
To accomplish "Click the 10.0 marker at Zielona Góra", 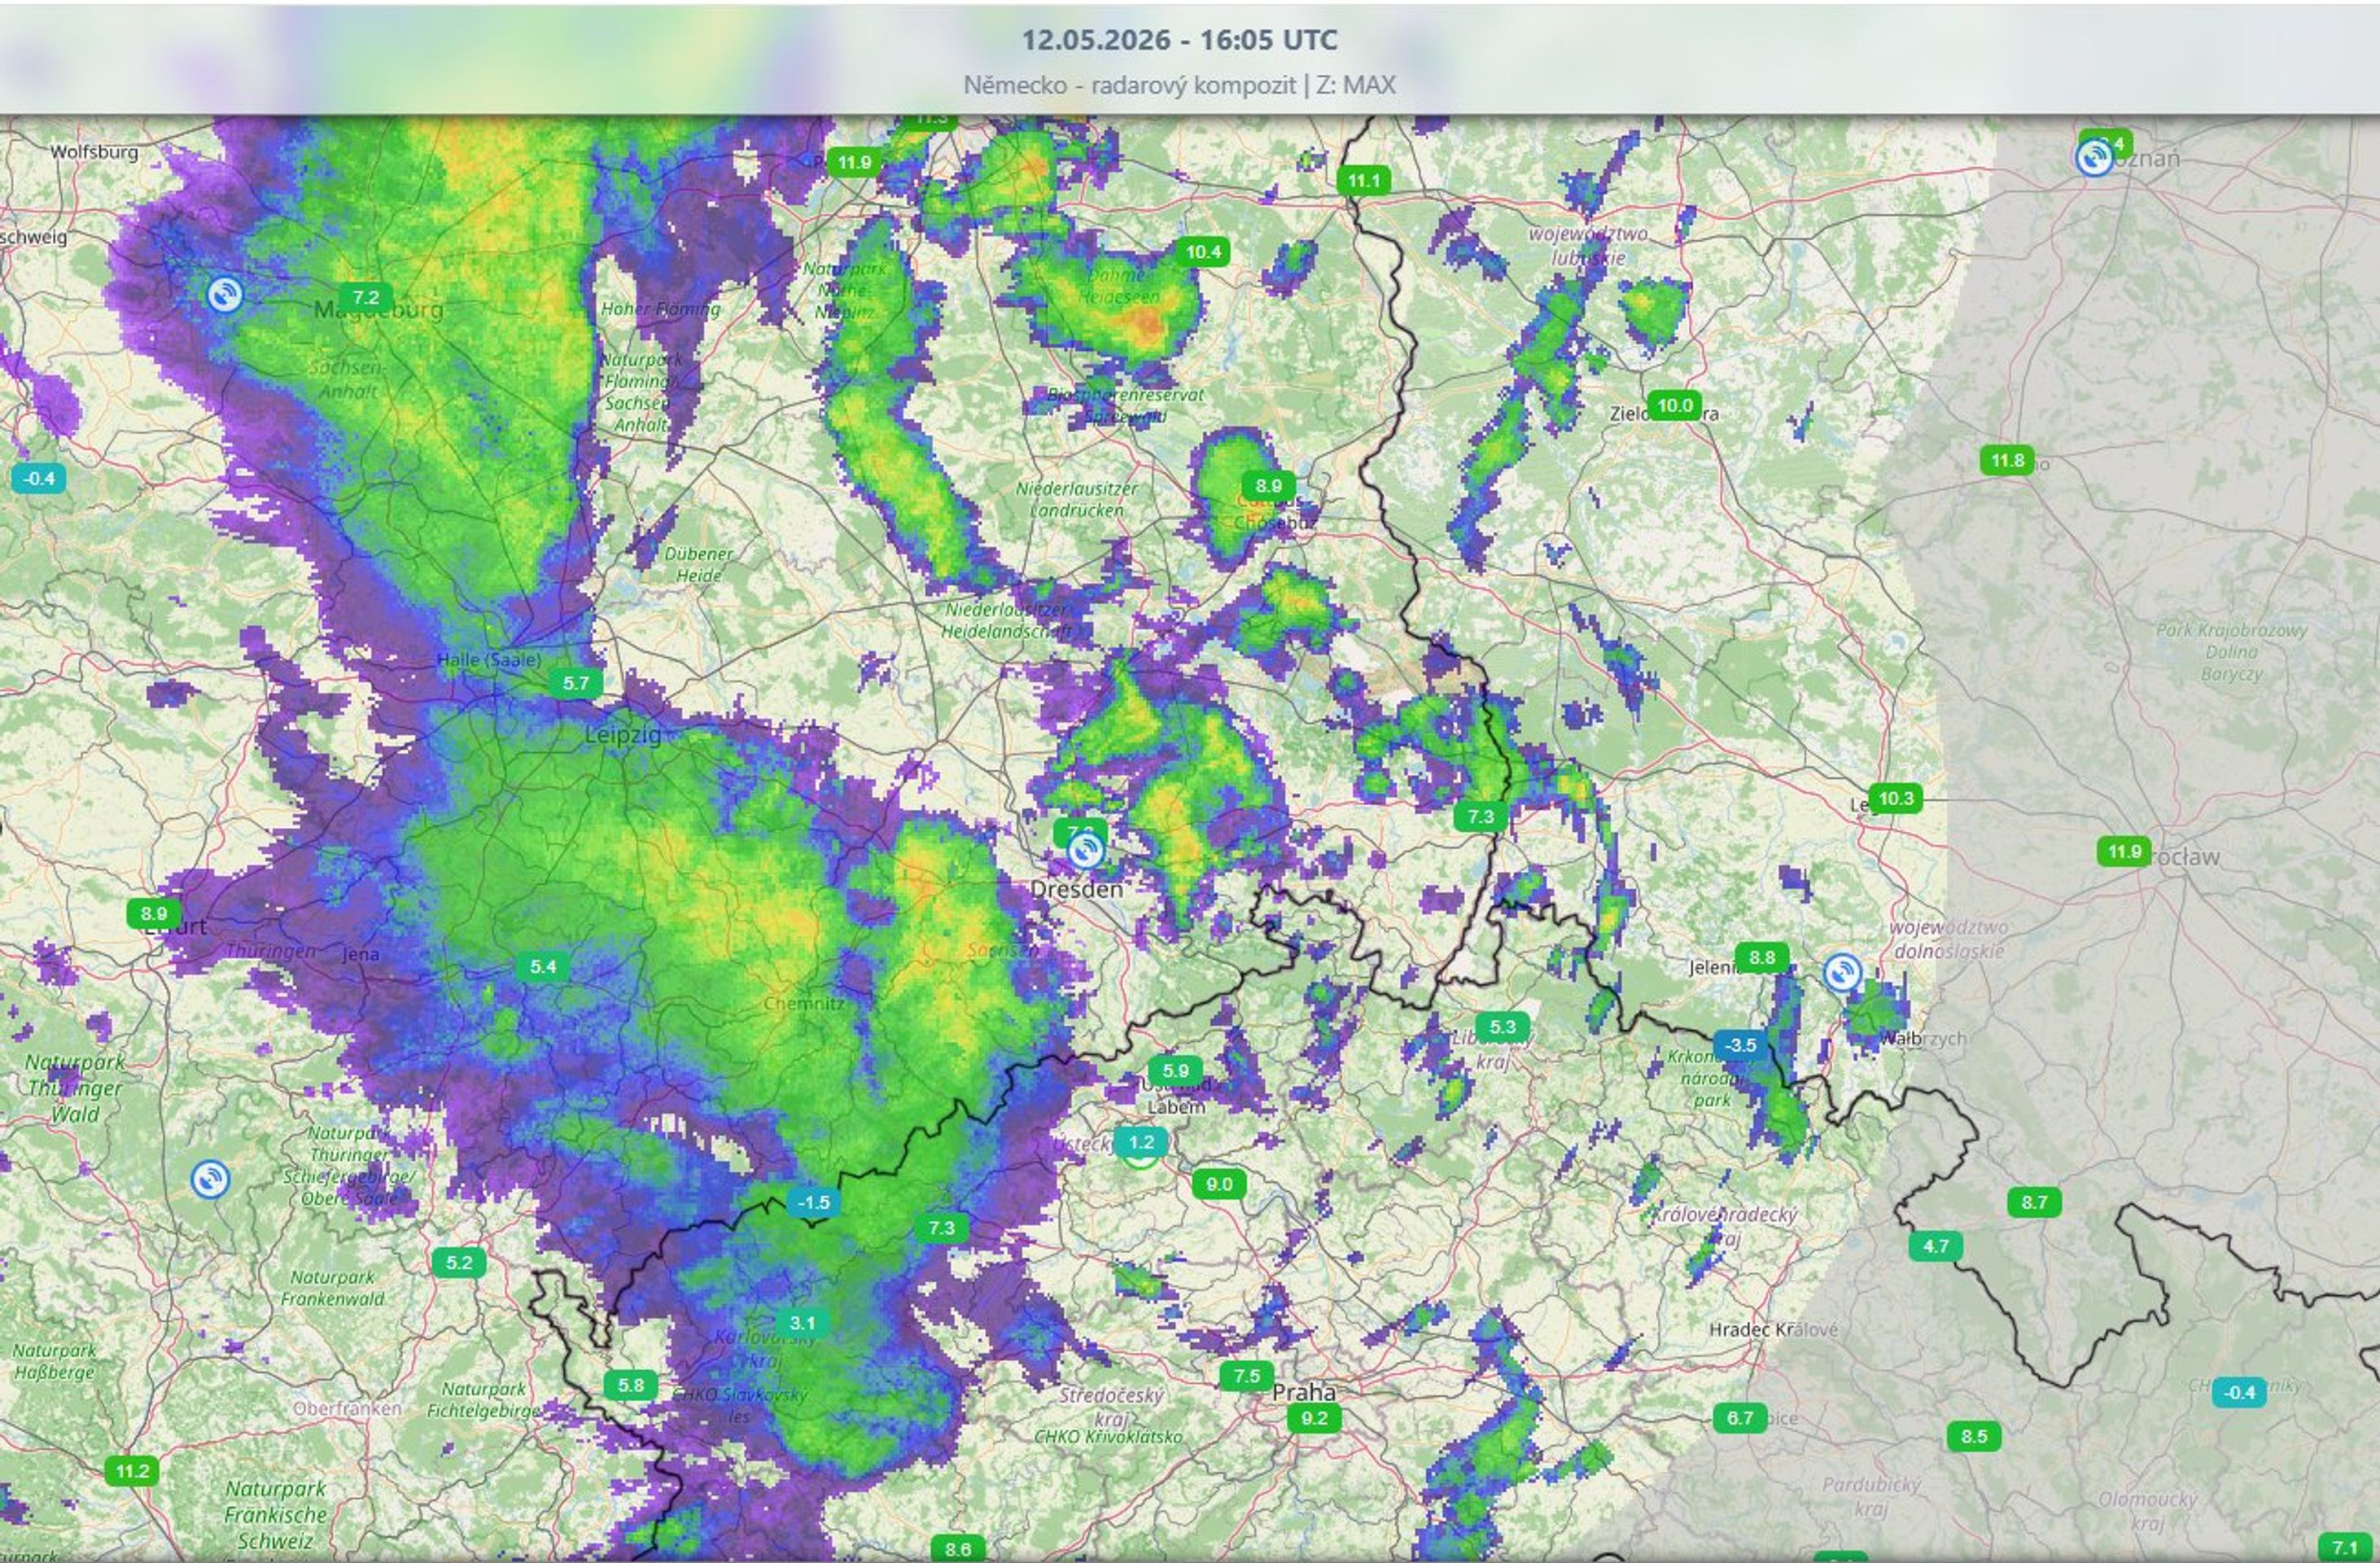I will (x=1674, y=405).
